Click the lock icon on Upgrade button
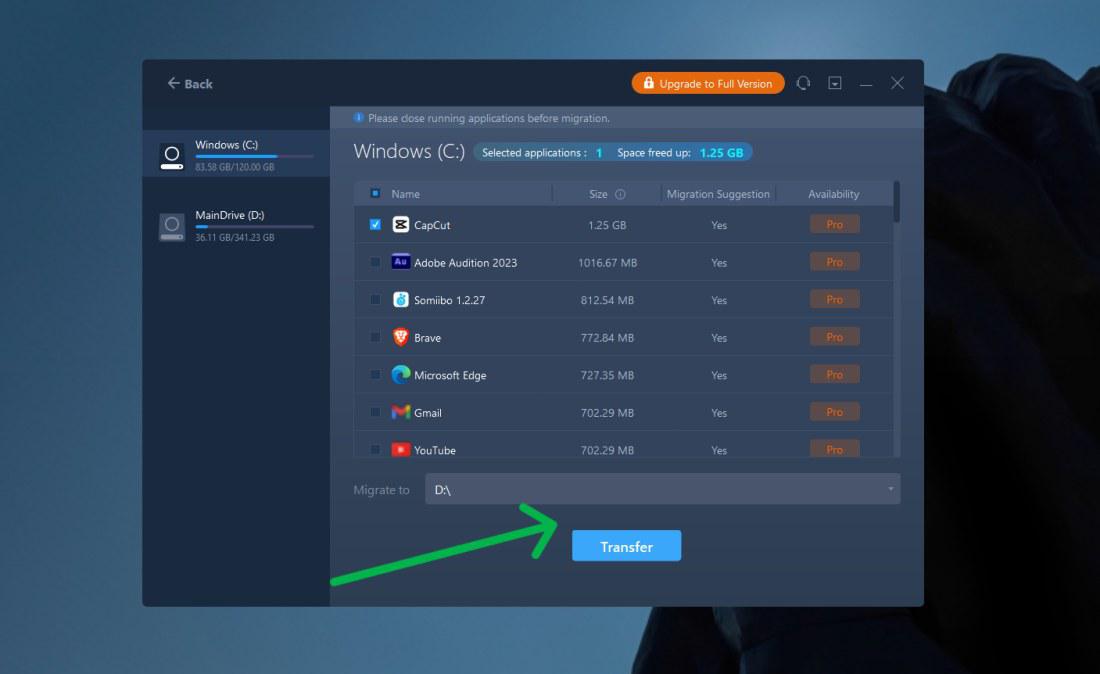This screenshot has width=1100, height=674. (648, 83)
